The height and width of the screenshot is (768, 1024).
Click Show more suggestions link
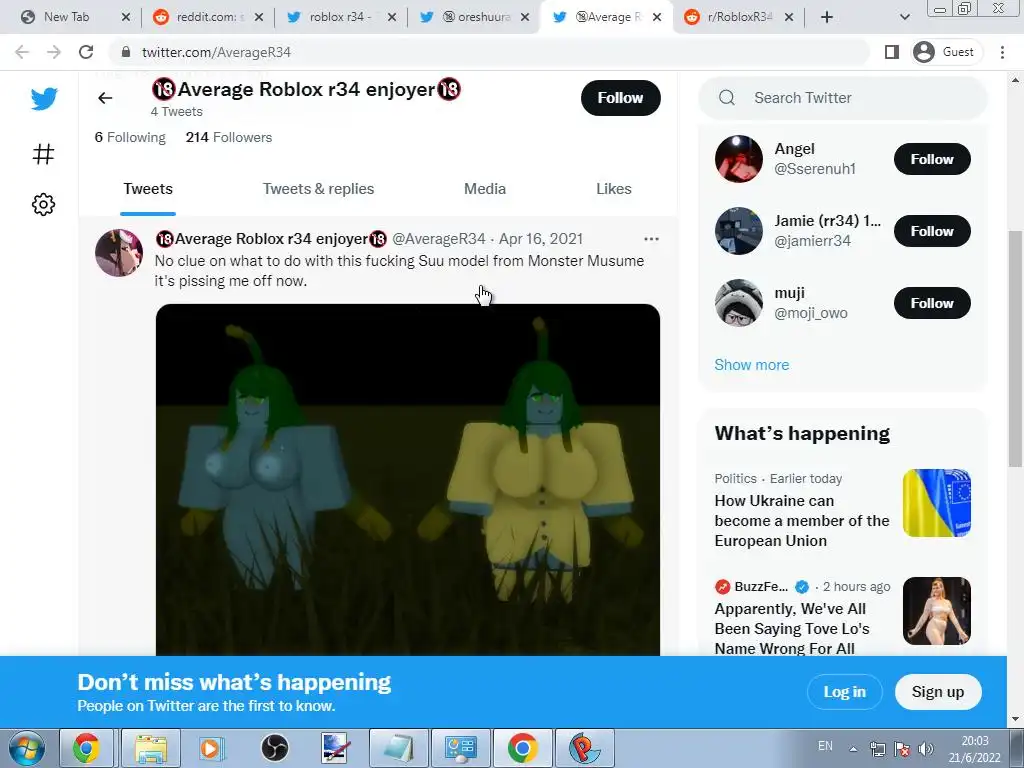752,364
